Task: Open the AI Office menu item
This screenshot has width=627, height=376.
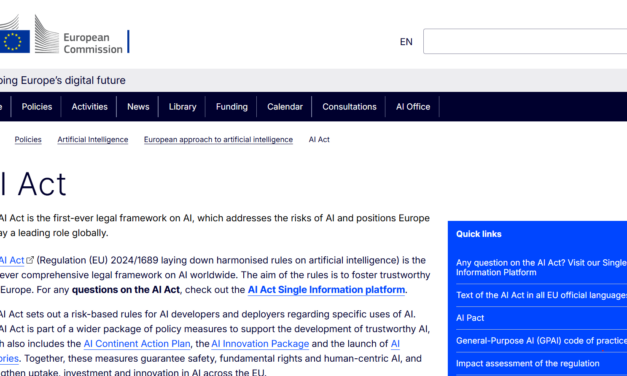Action: pyautogui.click(x=413, y=107)
